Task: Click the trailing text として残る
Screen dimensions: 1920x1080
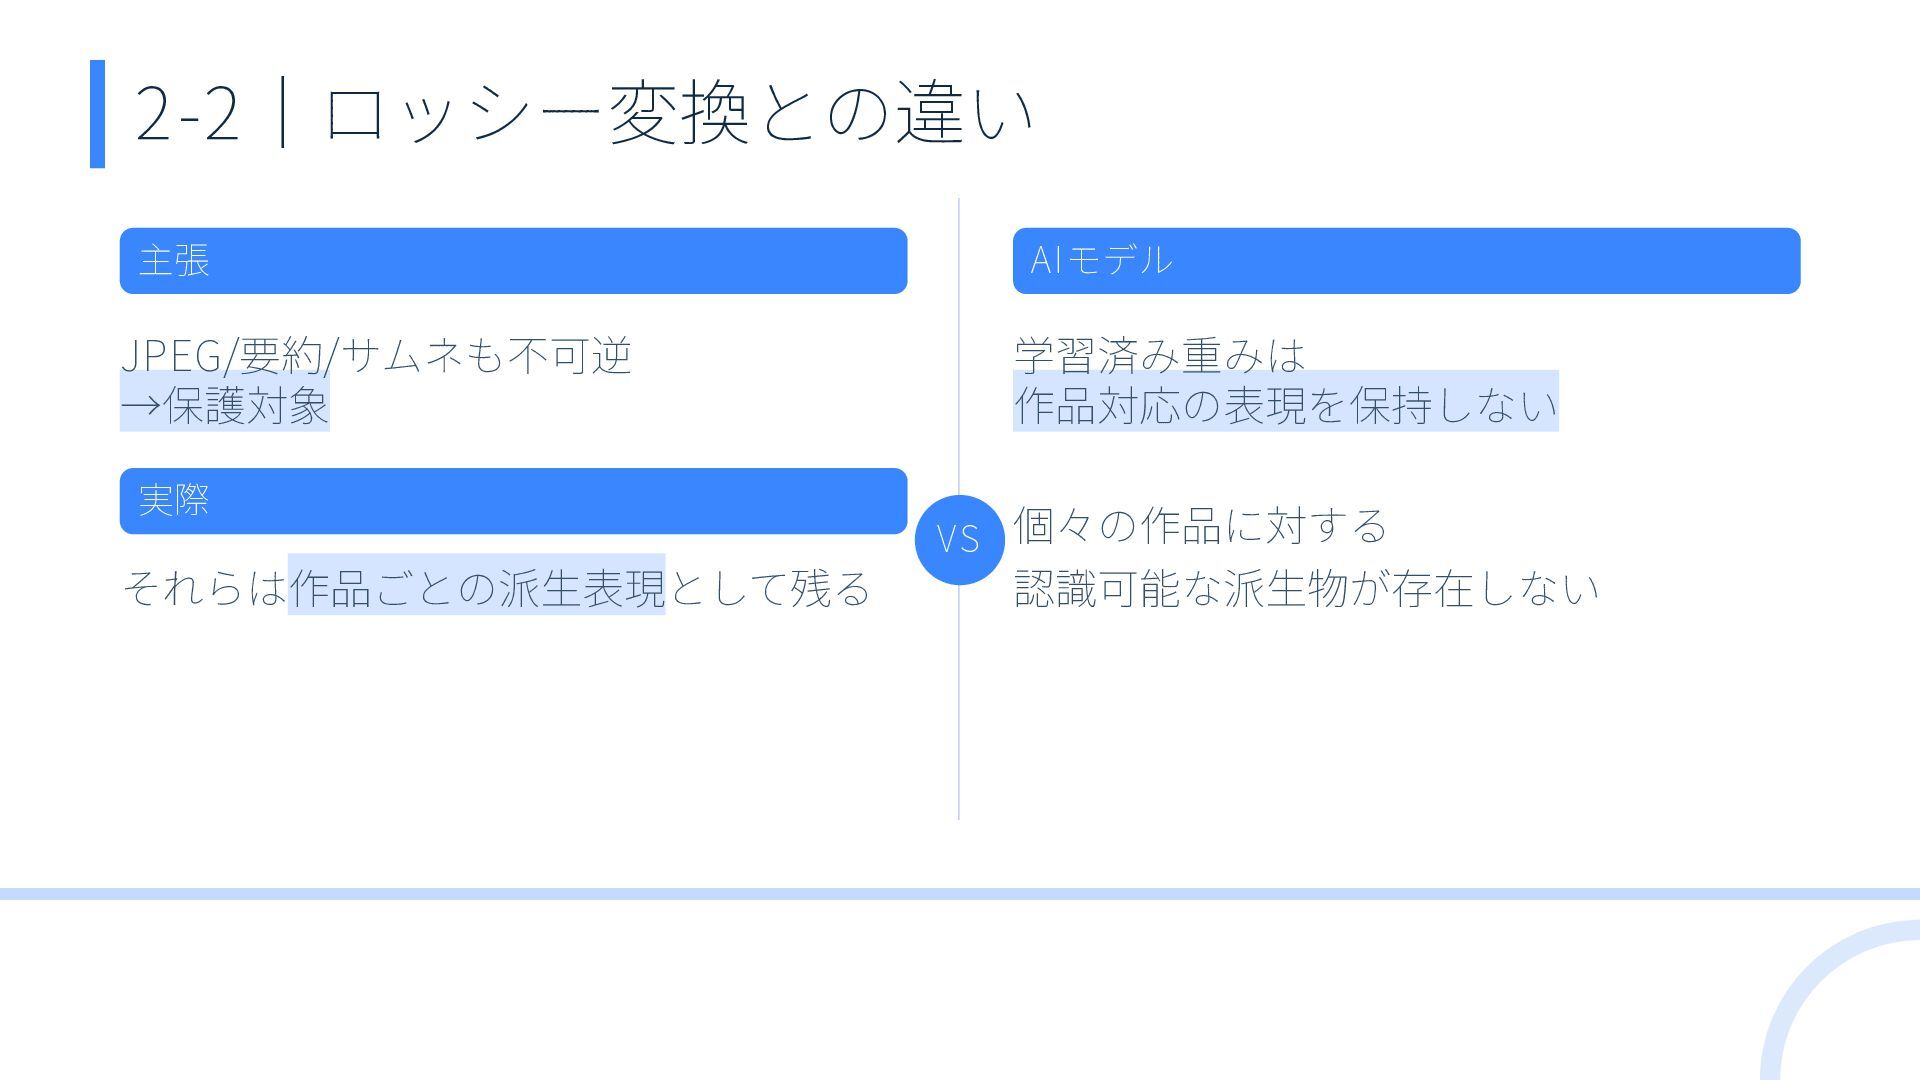Action: (x=769, y=587)
